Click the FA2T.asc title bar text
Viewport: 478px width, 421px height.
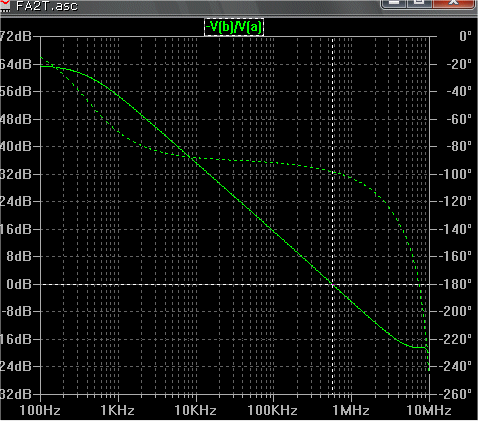pyautogui.click(x=47, y=6)
